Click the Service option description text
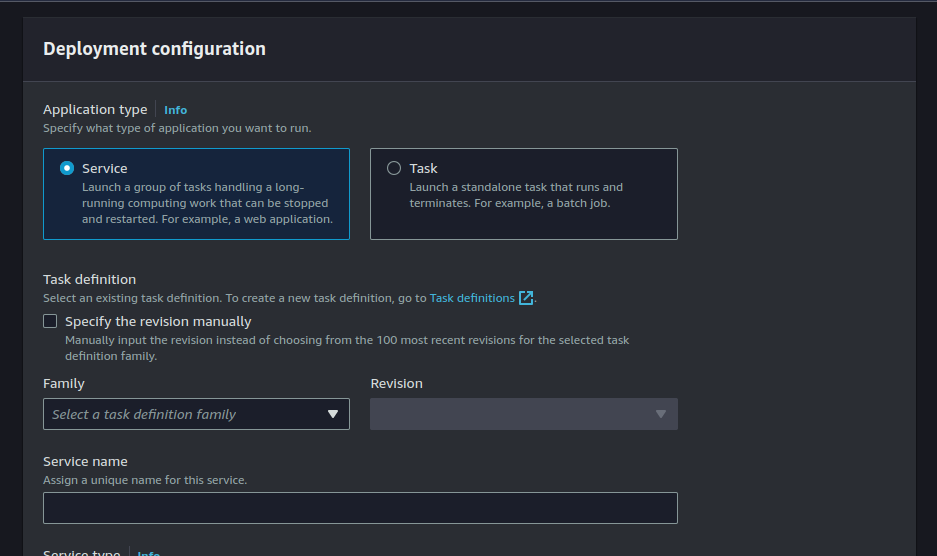 [x=207, y=203]
